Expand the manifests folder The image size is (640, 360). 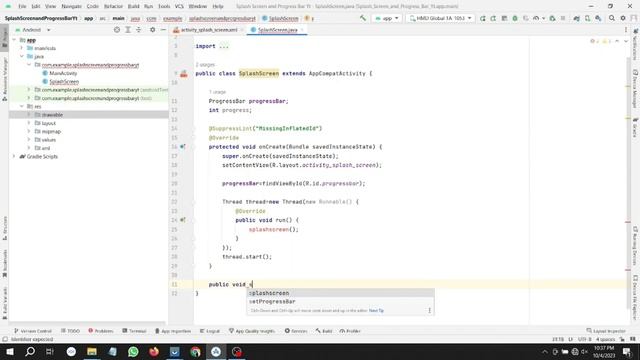[22, 48]
